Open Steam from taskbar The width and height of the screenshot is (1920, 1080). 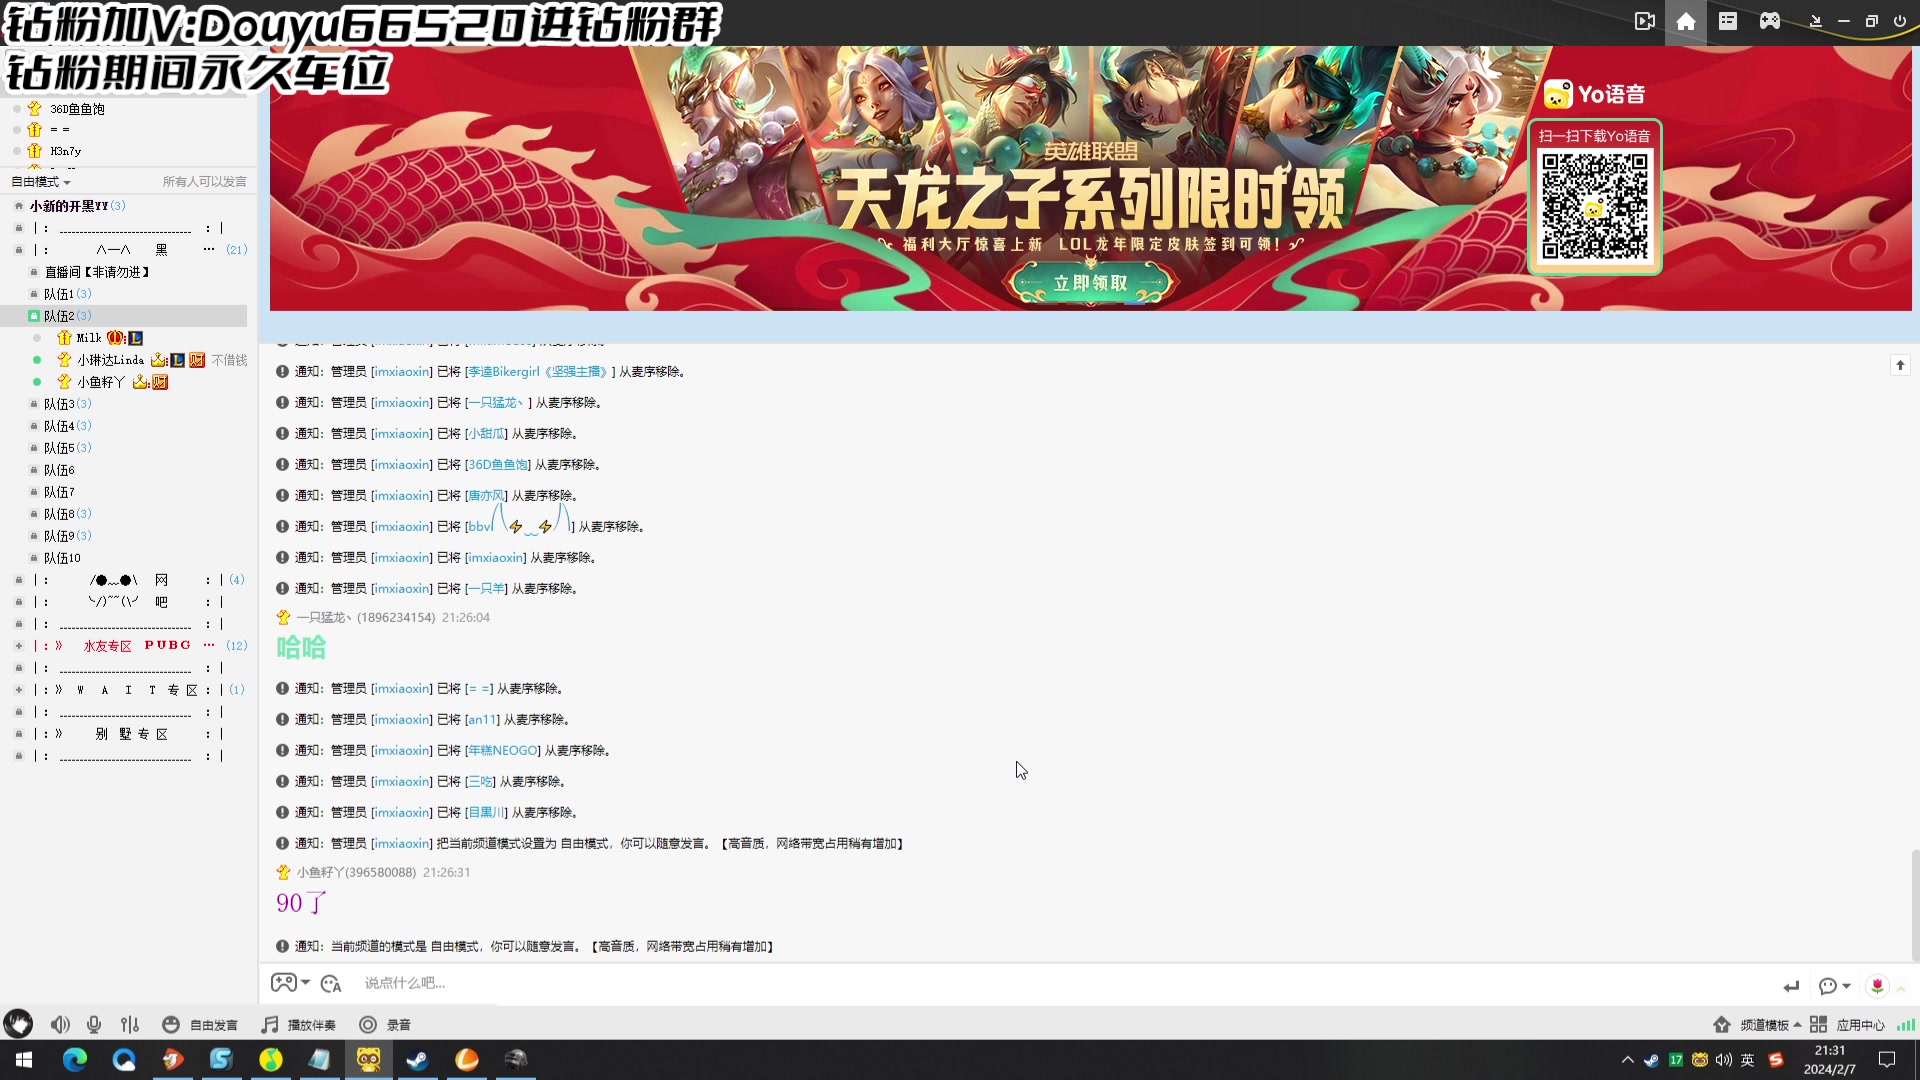pyautogui.click(x=417, y=1060)
